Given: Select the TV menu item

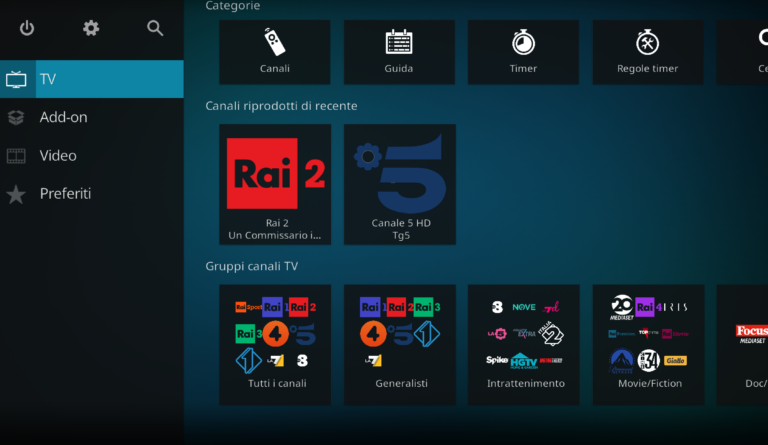Looking at the screenshot, I should 92,79.
